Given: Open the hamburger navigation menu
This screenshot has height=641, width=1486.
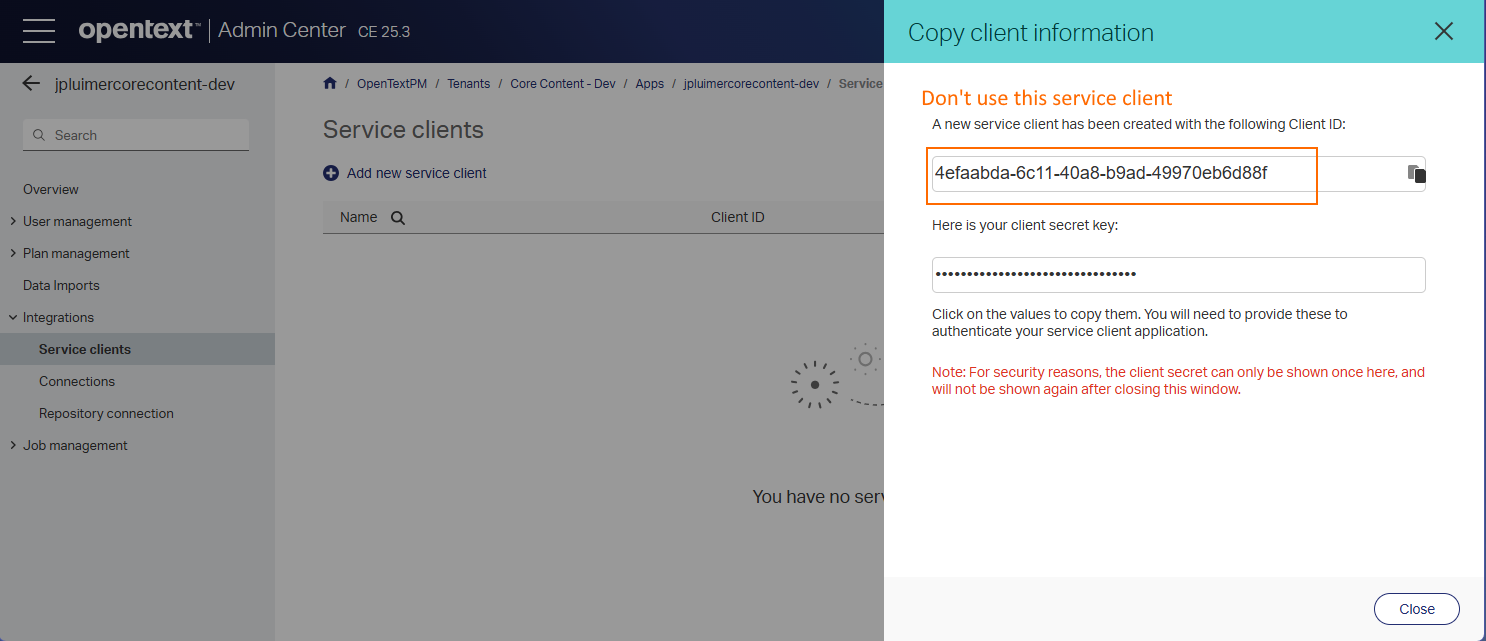Looking at the screenshot, I should (x=38, y=31).
